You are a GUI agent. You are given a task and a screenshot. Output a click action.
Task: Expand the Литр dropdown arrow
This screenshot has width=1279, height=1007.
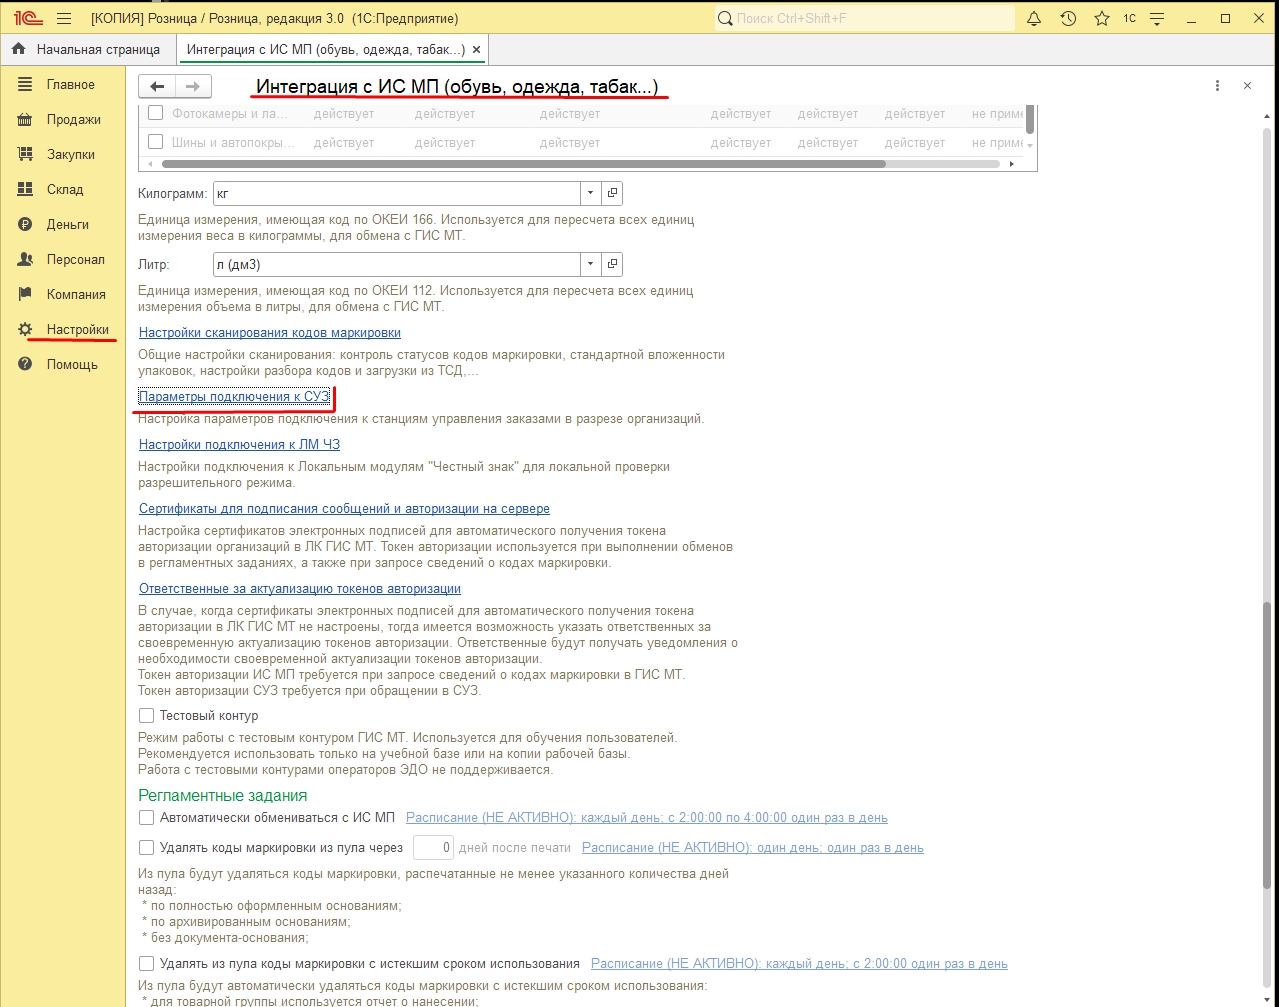pyautogui.click(x=591, y=264)
